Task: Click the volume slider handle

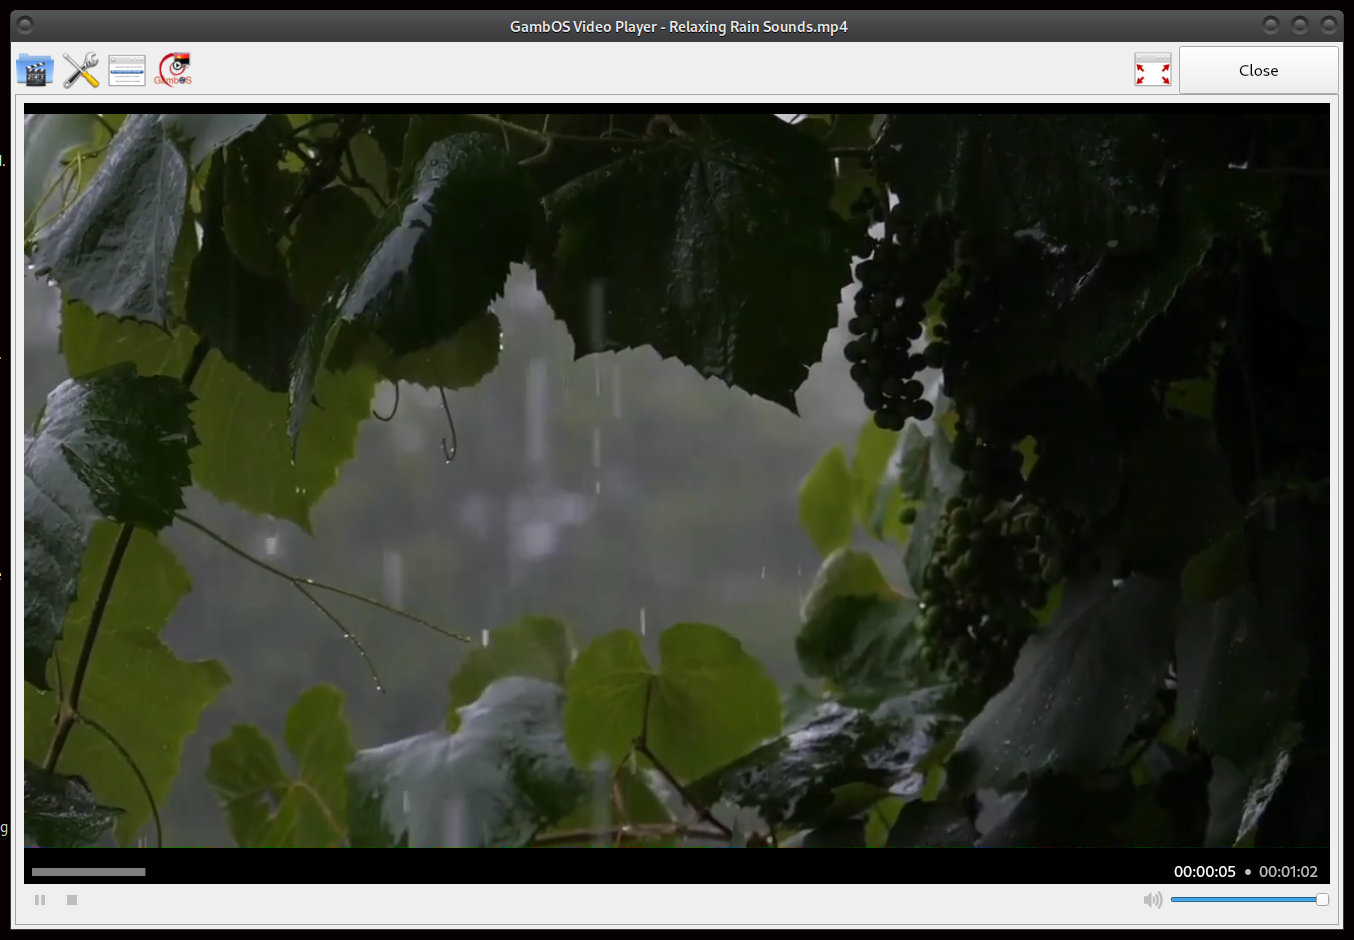Action: (1322, 900)
